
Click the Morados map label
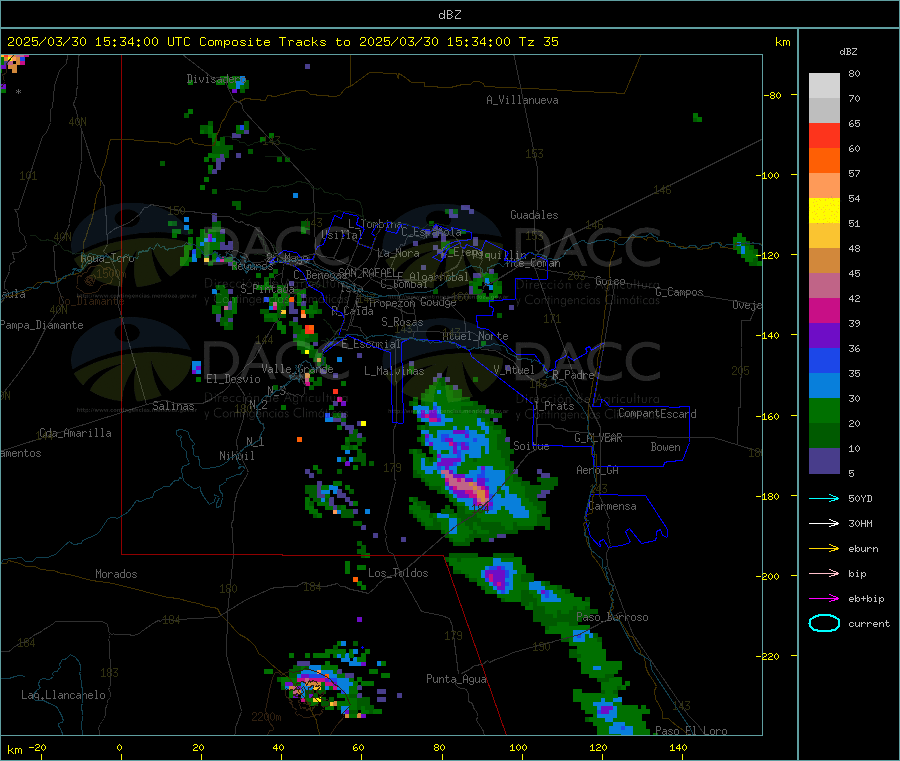117,574
